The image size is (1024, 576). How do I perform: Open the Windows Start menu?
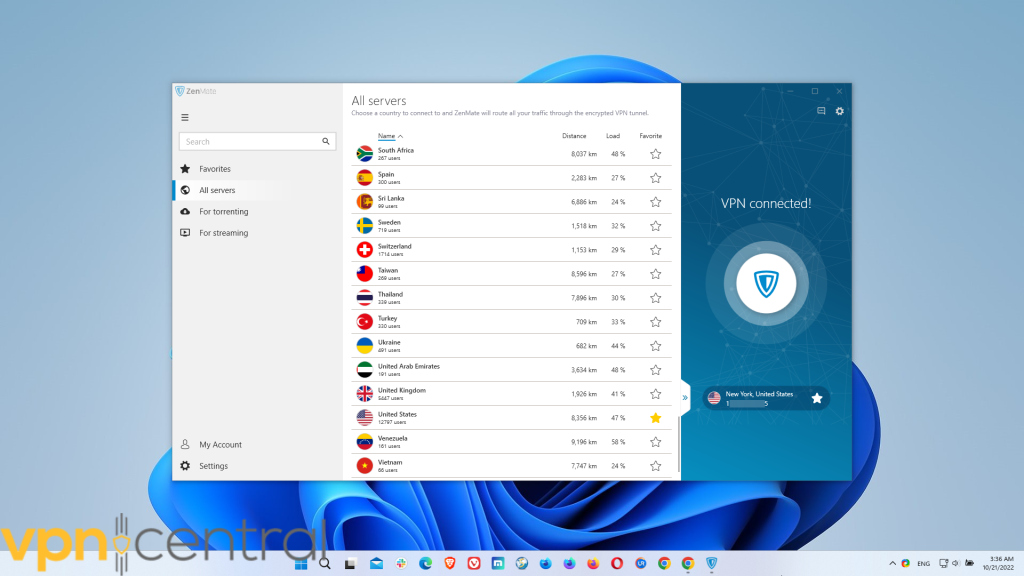pyautogui.click(x=301, y=564)
